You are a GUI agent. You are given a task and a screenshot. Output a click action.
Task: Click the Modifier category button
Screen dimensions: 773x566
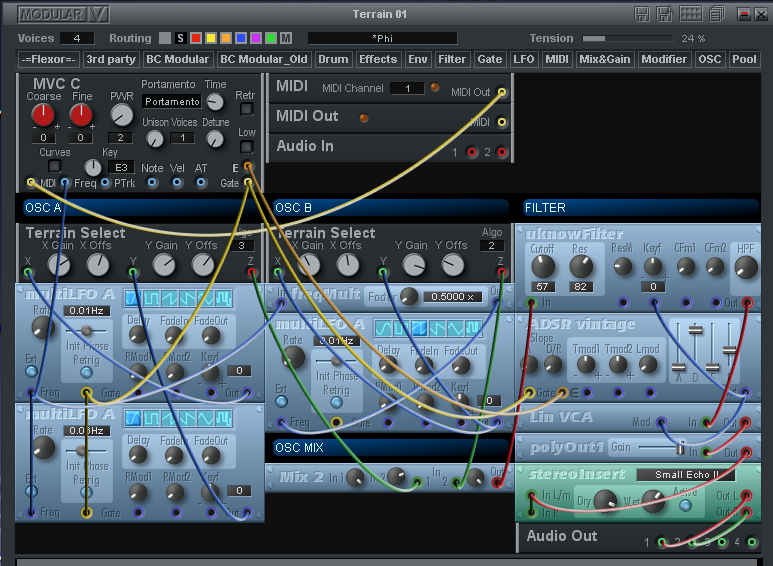click(664, 59)
